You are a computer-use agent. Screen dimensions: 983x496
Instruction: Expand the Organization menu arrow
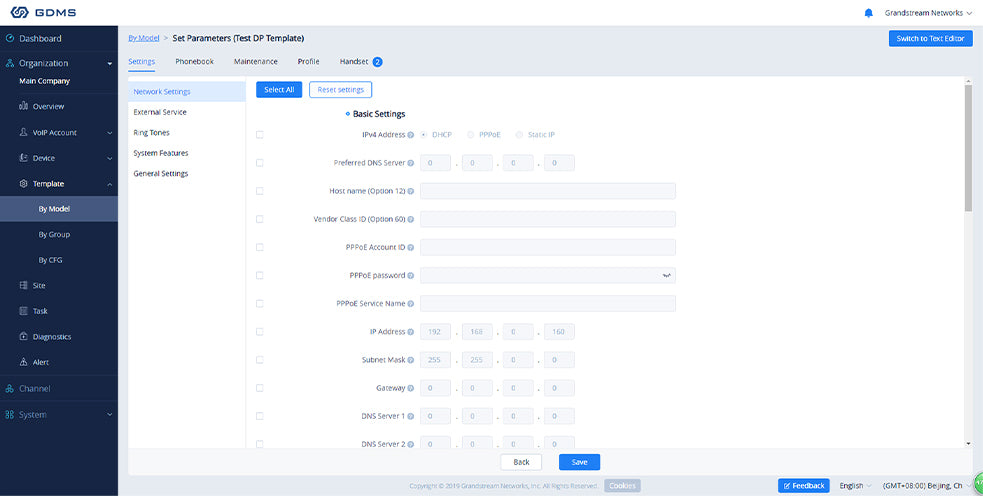(110, 64)
